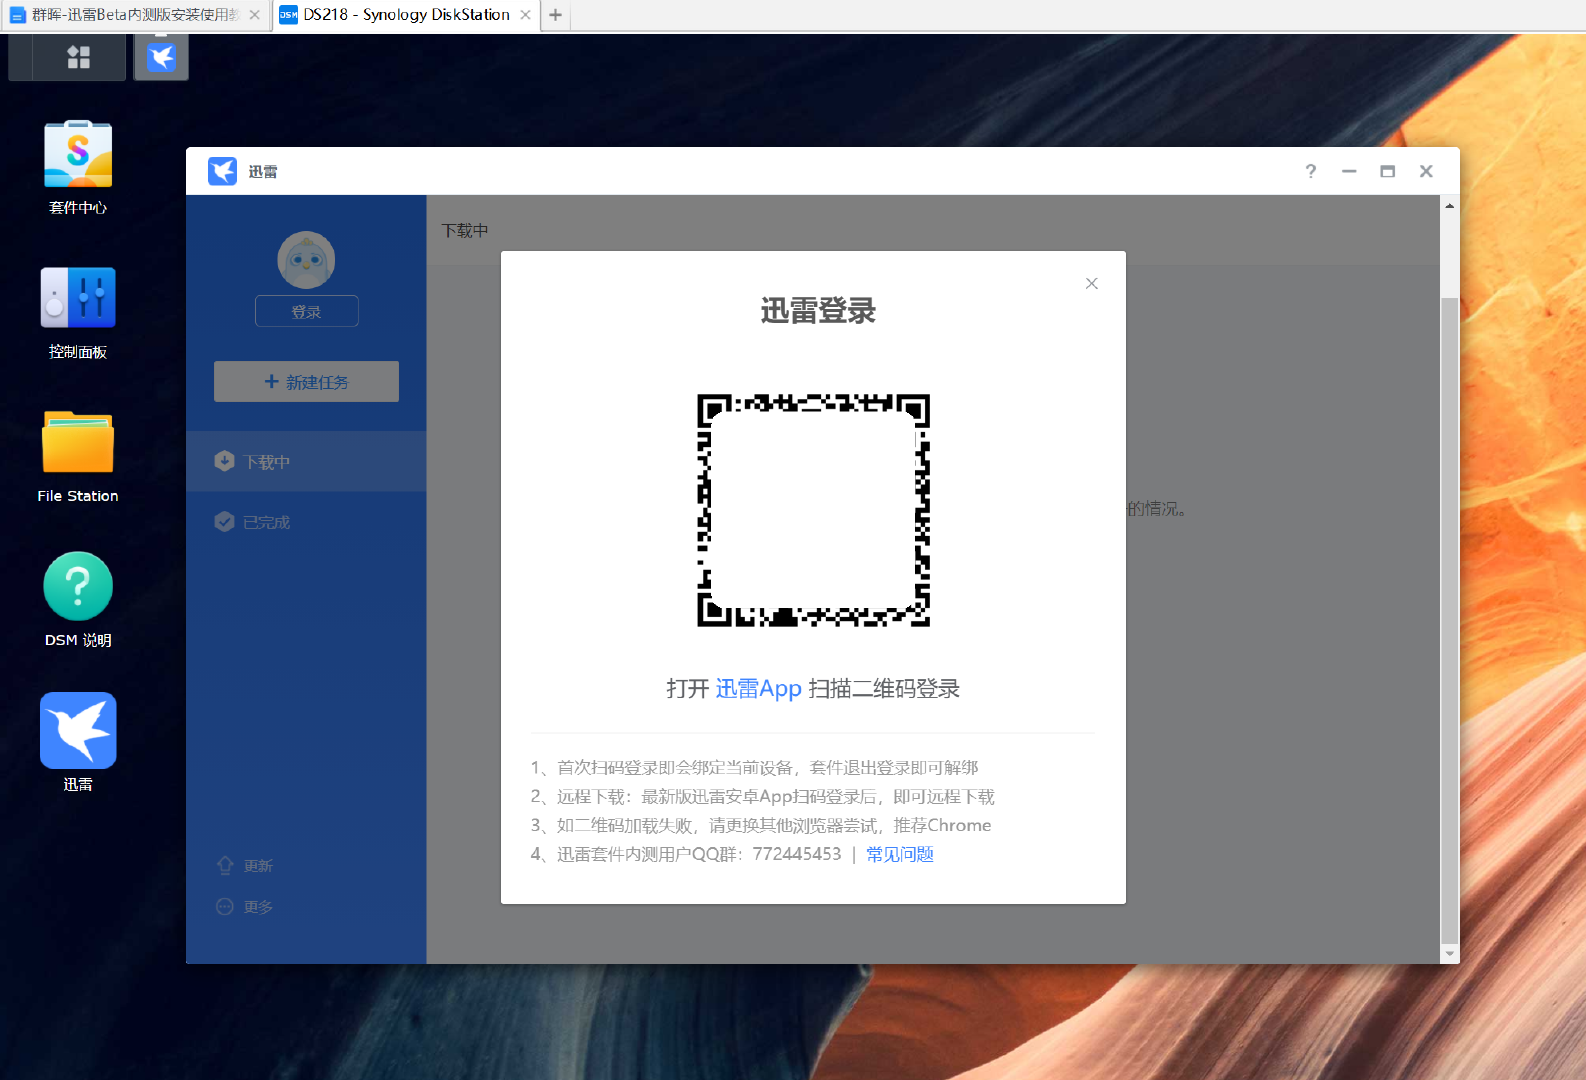Switch to the DS218 Synology DiskStation tab
This screenshot has width=1586, height=1080.
point(406,15)
